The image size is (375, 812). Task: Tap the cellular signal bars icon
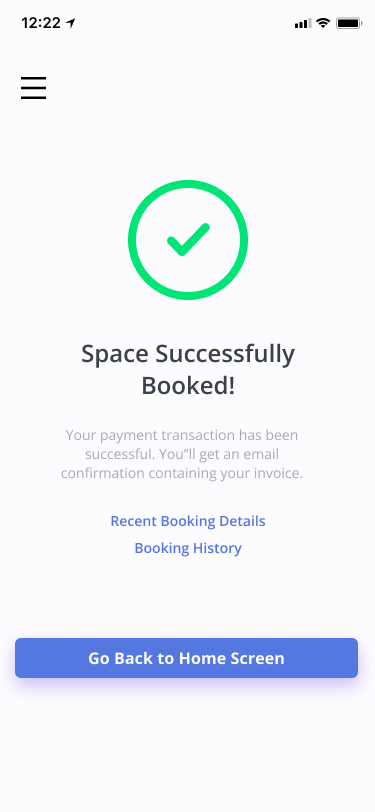pos(303,23)
